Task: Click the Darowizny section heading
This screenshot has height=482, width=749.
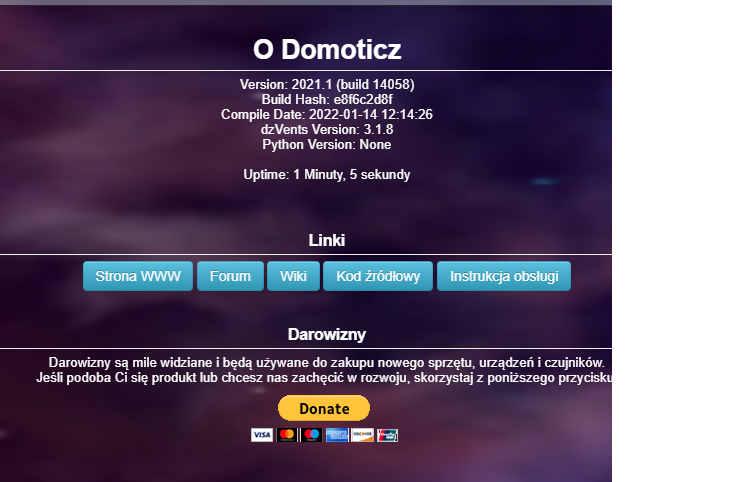Action: (327, 334)
